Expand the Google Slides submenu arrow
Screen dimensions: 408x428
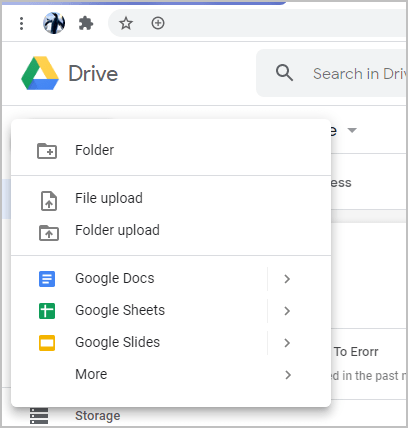(x=287, y=343)
